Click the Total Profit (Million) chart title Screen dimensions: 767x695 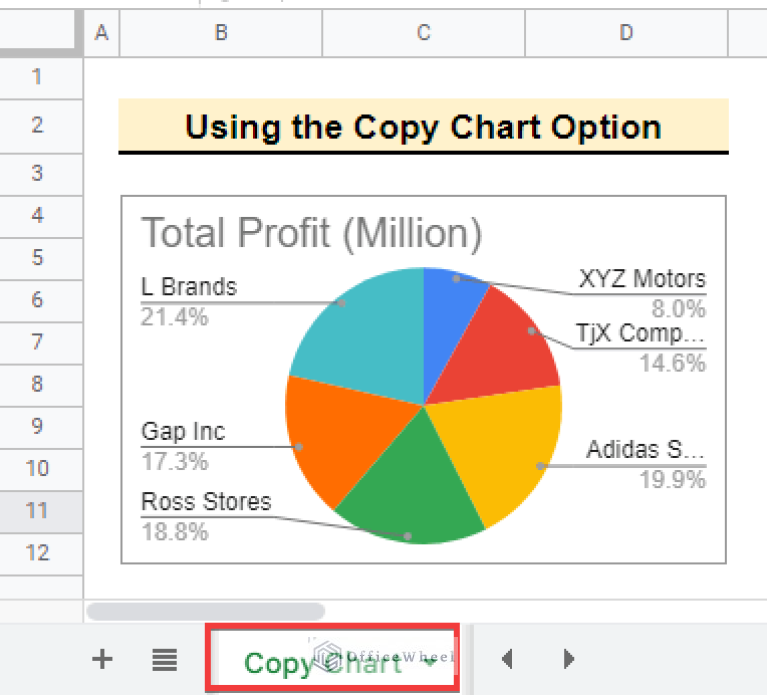[x=311, y=234]
